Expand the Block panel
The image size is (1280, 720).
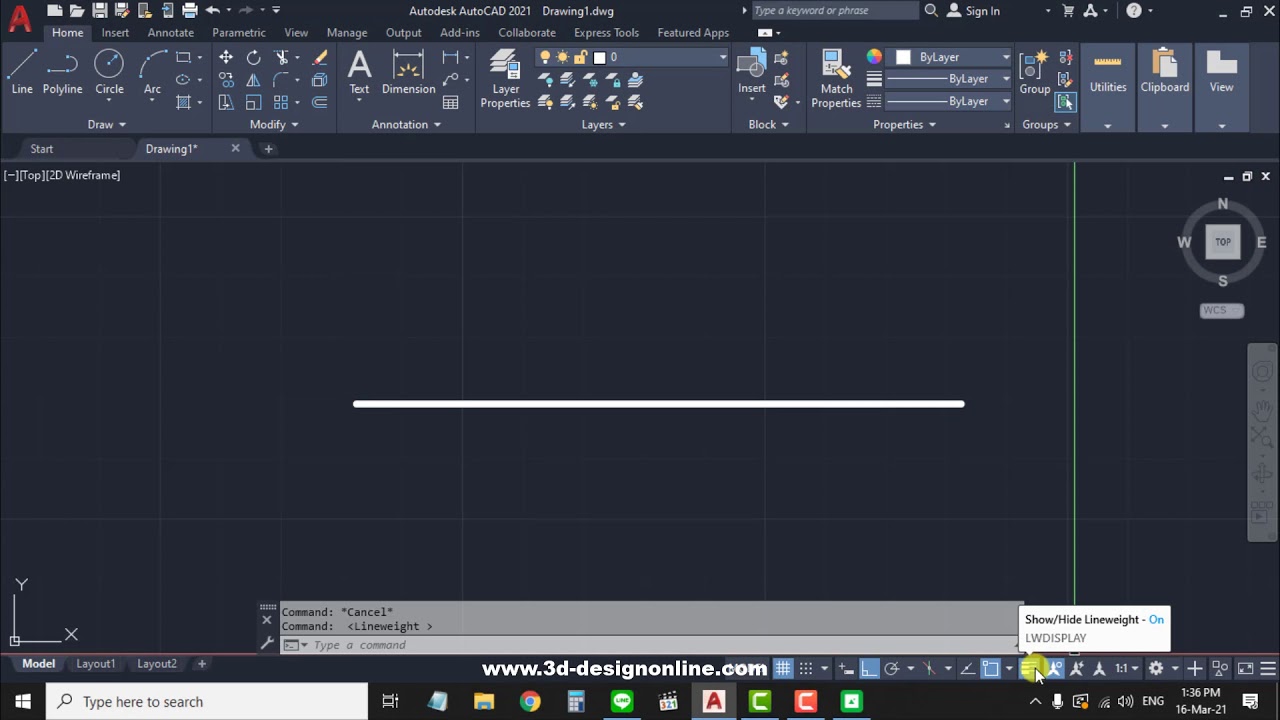(769, 124)
